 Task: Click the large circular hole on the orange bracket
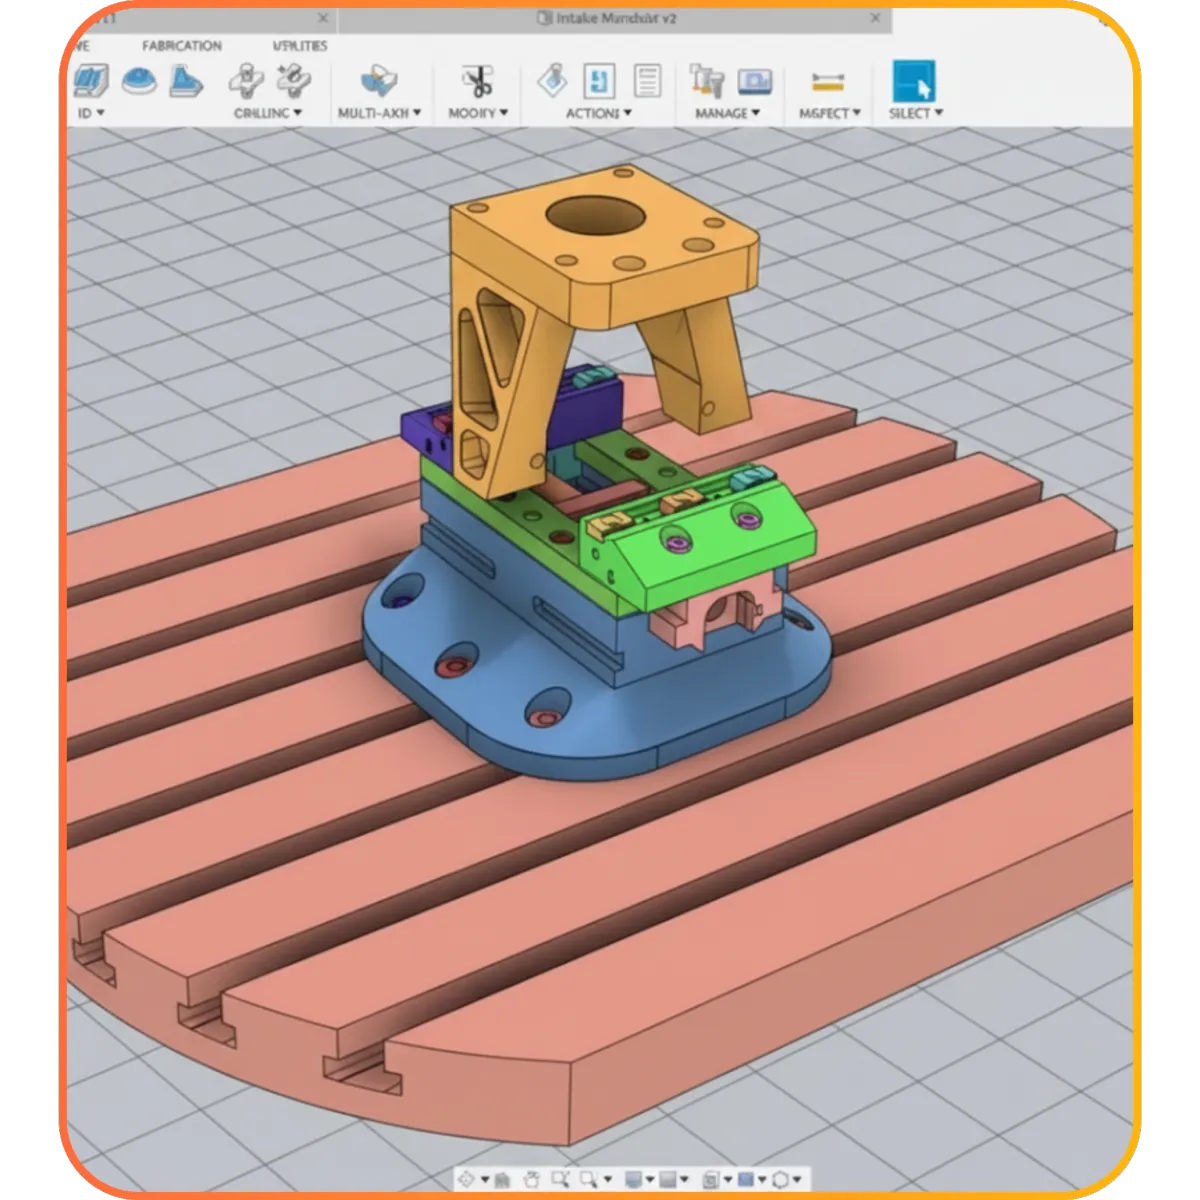594,216
